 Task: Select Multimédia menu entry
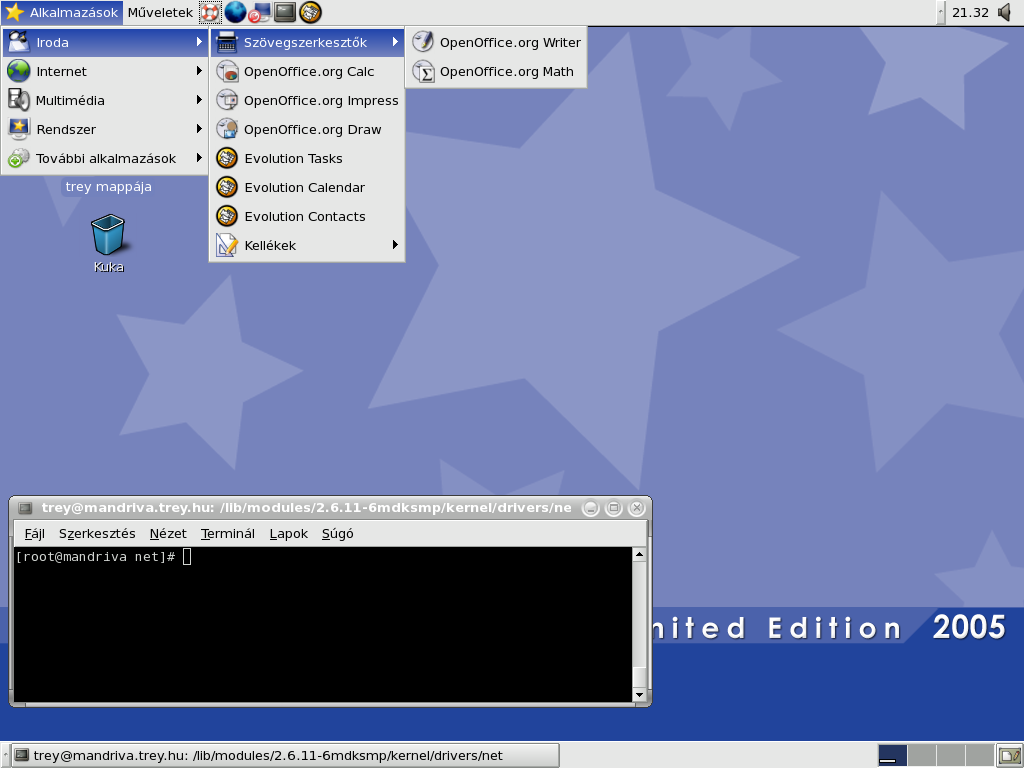click(x=105, y=101)
